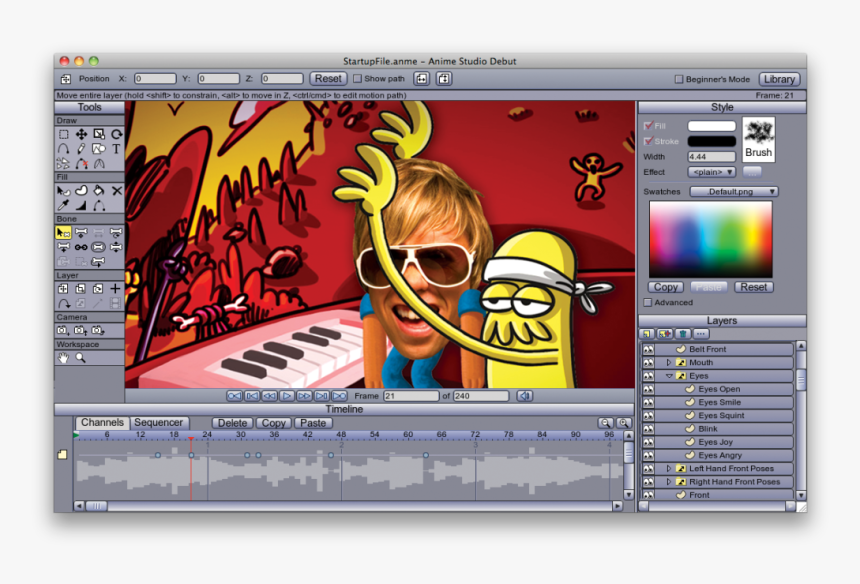Toggle the audio mute speaker icon
This screenshot has height=584, width=860.
[x=524, y=396]
